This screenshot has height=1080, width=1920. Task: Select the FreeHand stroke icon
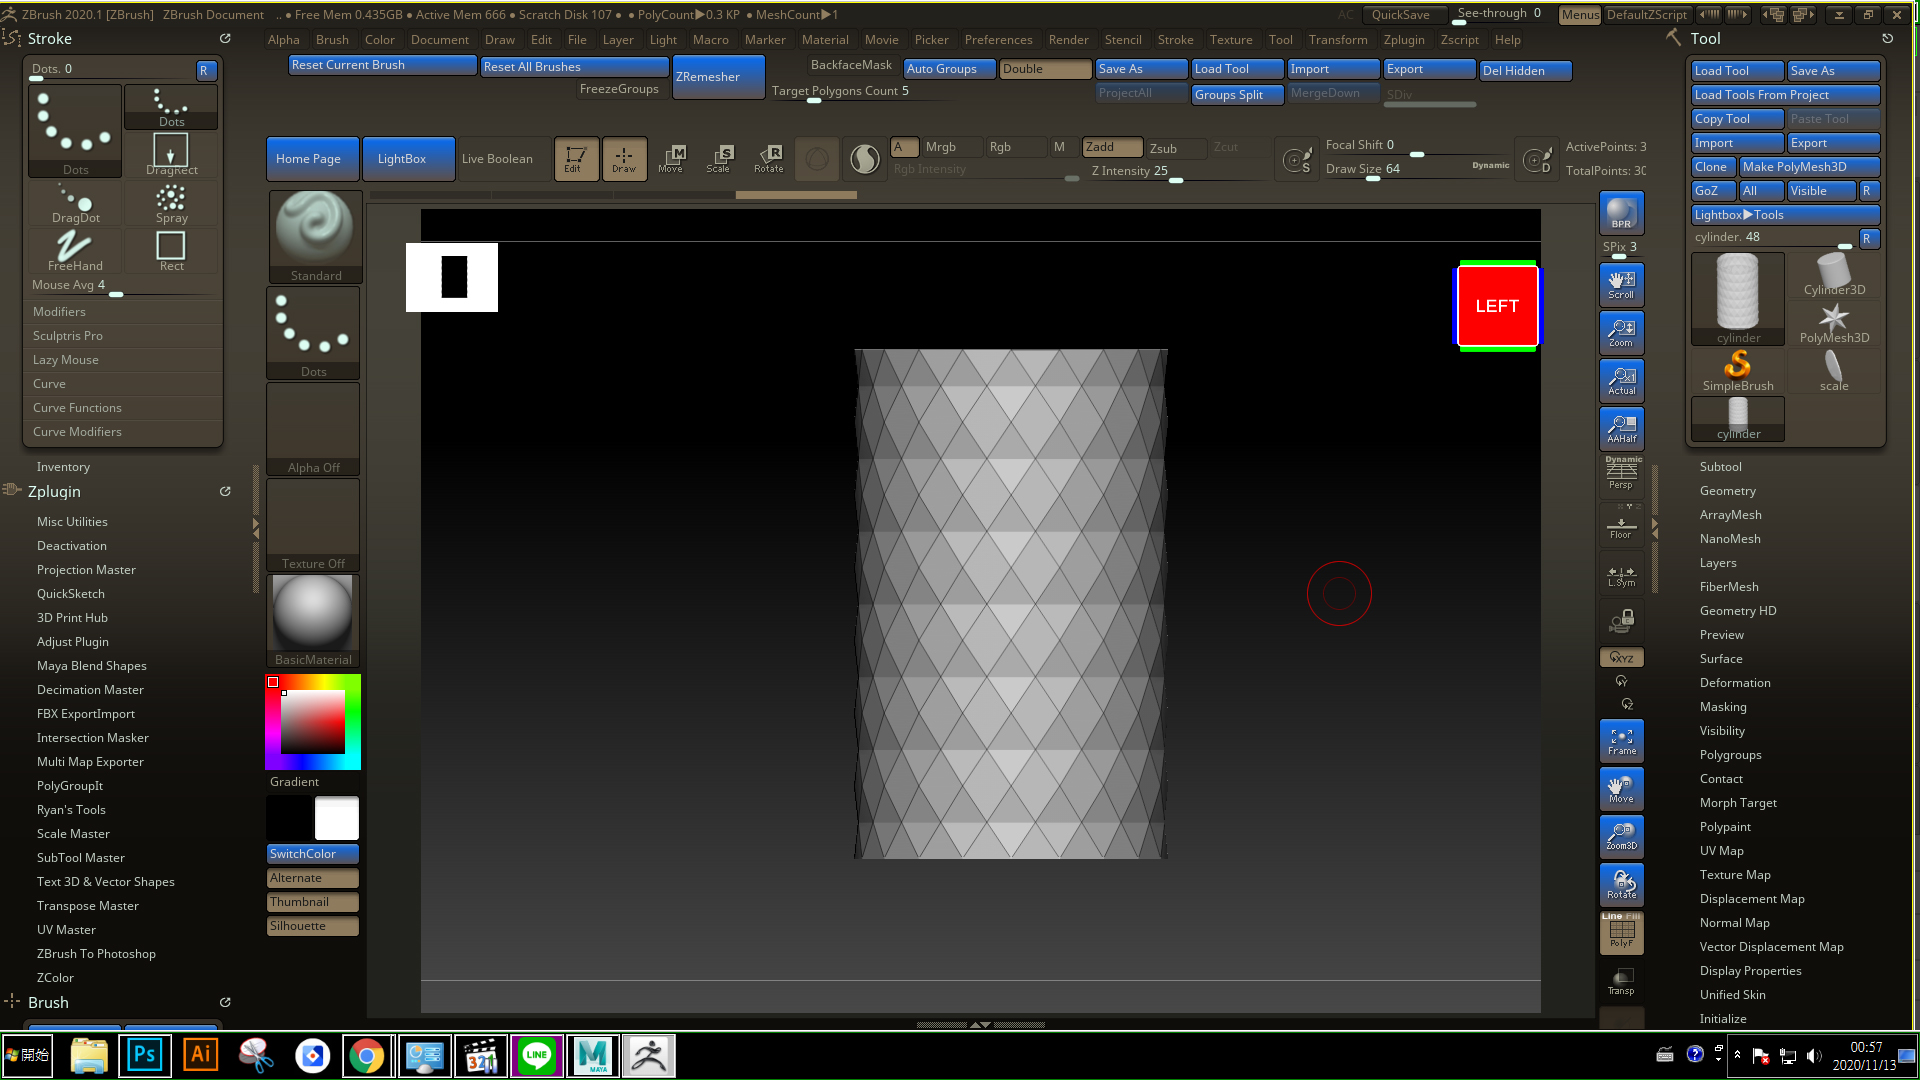[75, 250]
